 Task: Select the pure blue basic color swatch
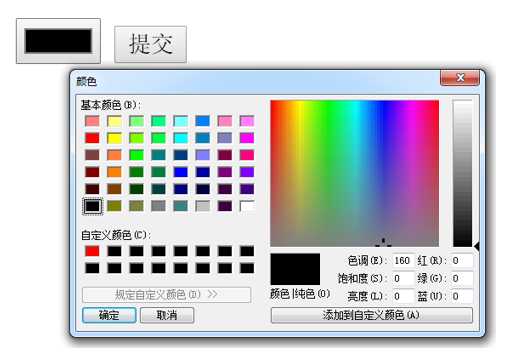click(181, 172)
